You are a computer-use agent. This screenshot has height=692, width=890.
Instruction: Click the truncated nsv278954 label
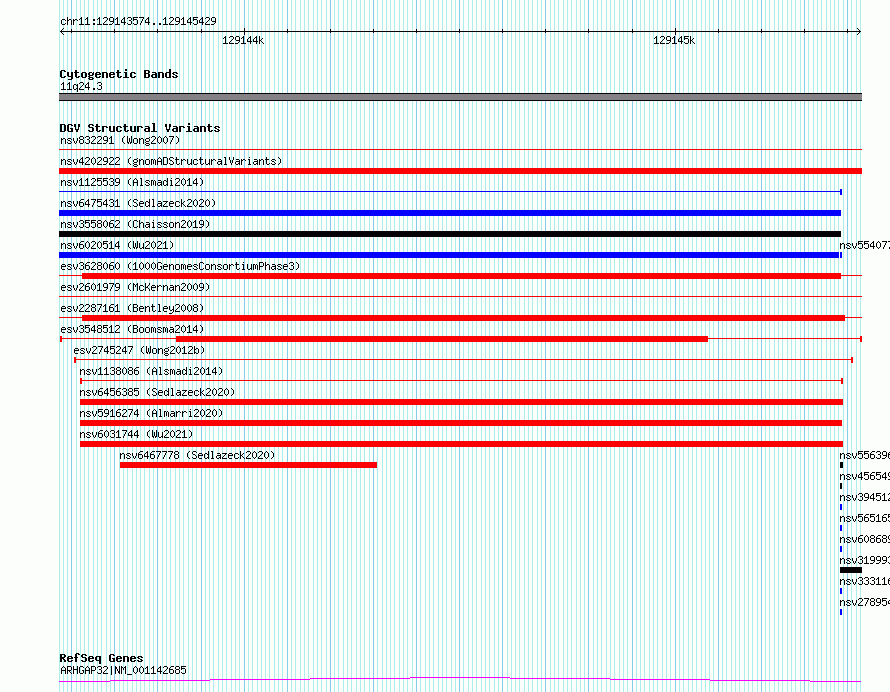click(864, 602)
